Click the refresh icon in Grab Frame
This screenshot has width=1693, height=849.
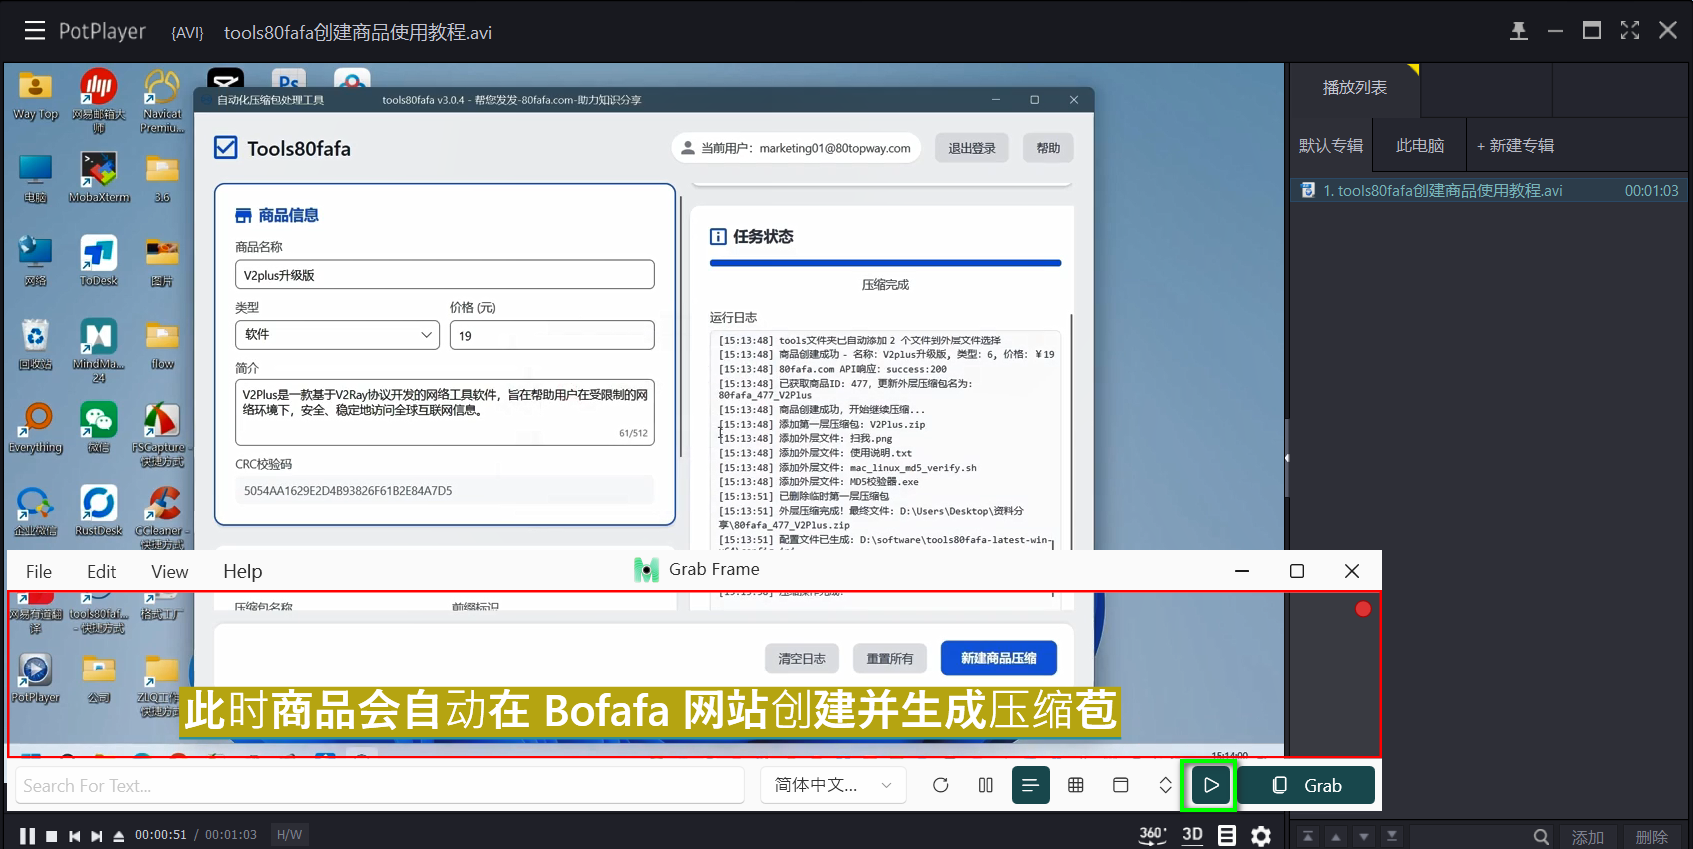click(x=940, y=785)
